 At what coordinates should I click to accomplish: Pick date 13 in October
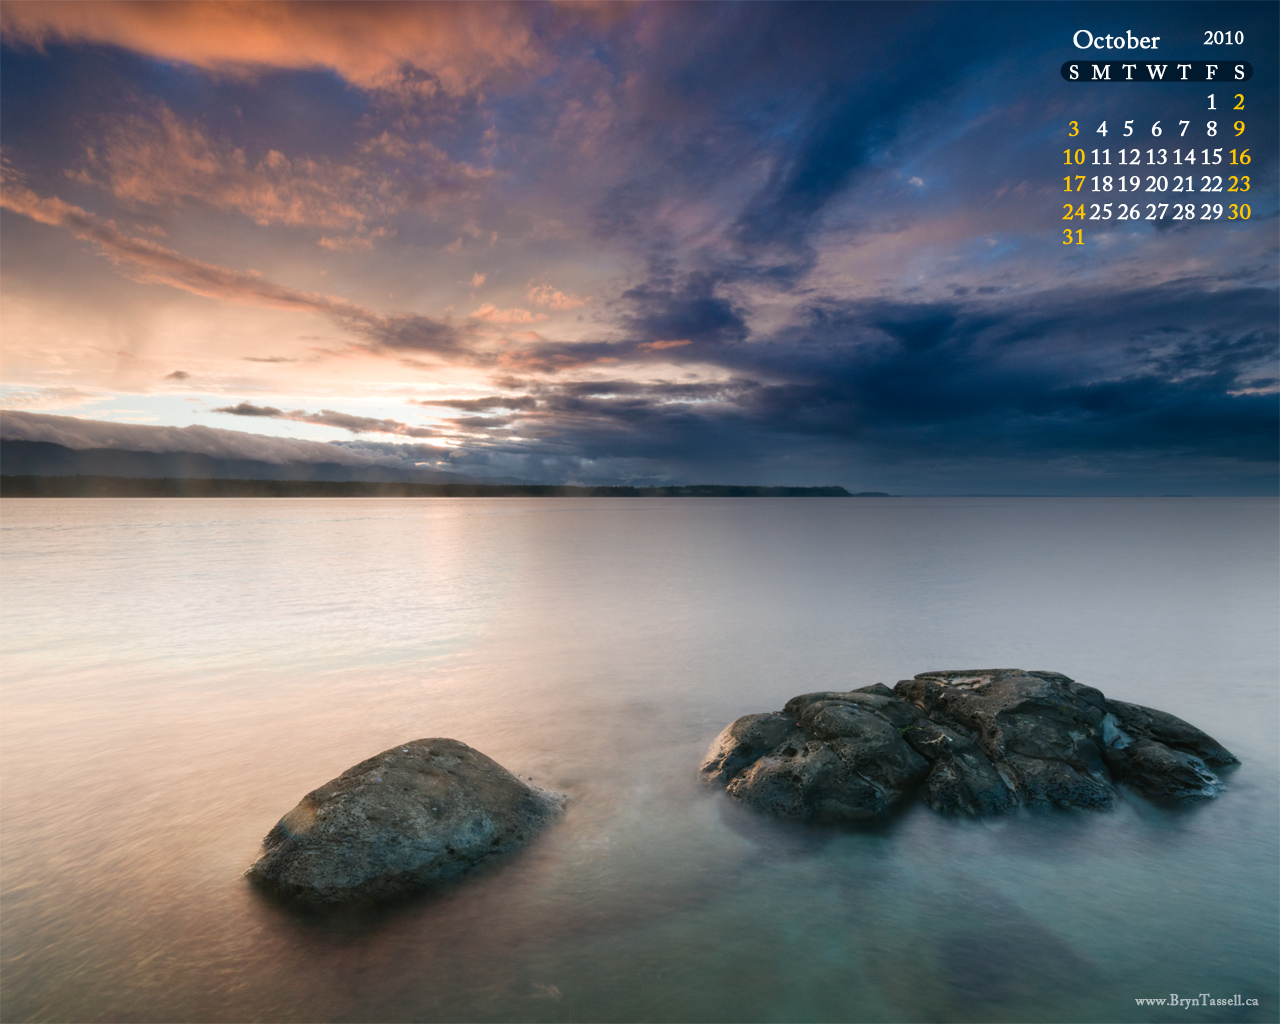pyautogui.click(x=1156, y=157)
